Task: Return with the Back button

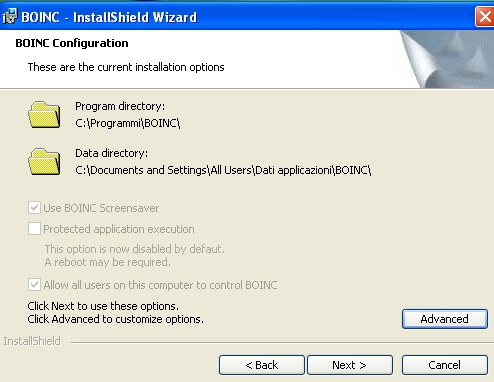Action: [x=262, y=365]
